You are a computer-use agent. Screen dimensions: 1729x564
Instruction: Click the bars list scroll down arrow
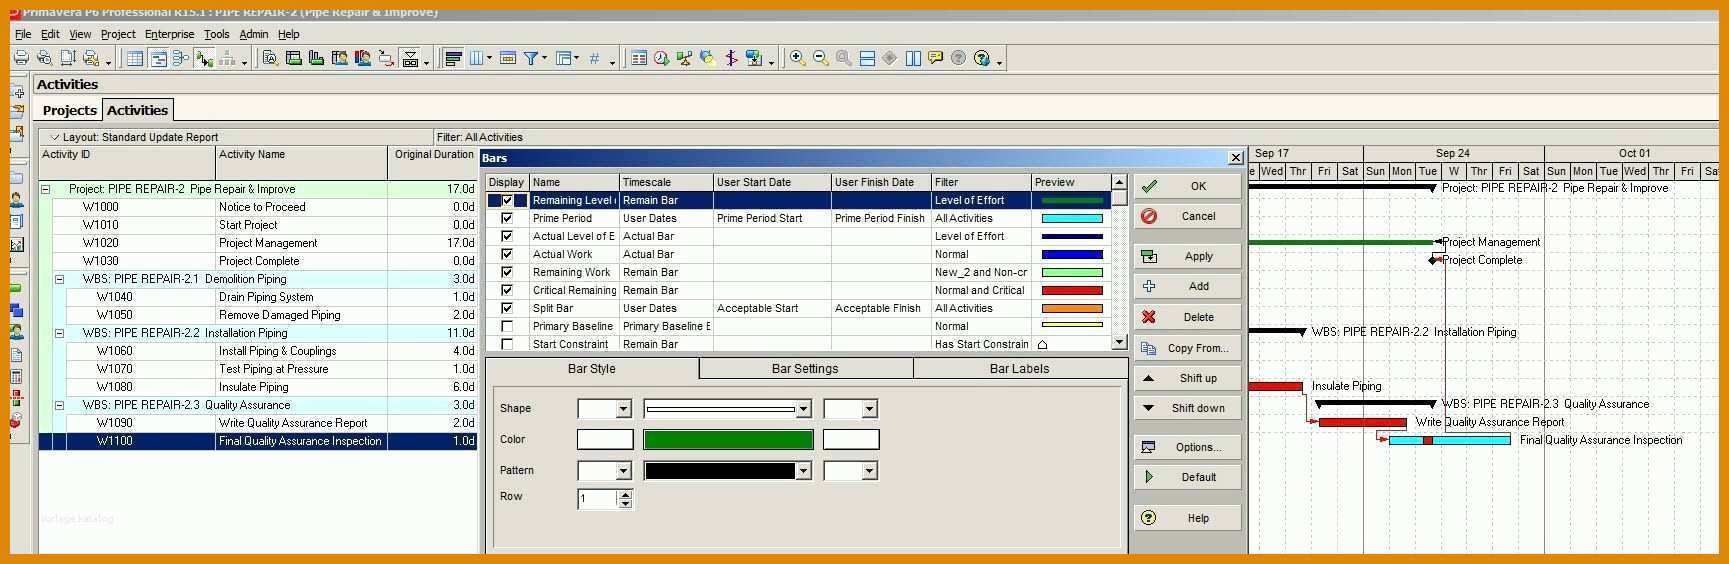point(1119,342)
